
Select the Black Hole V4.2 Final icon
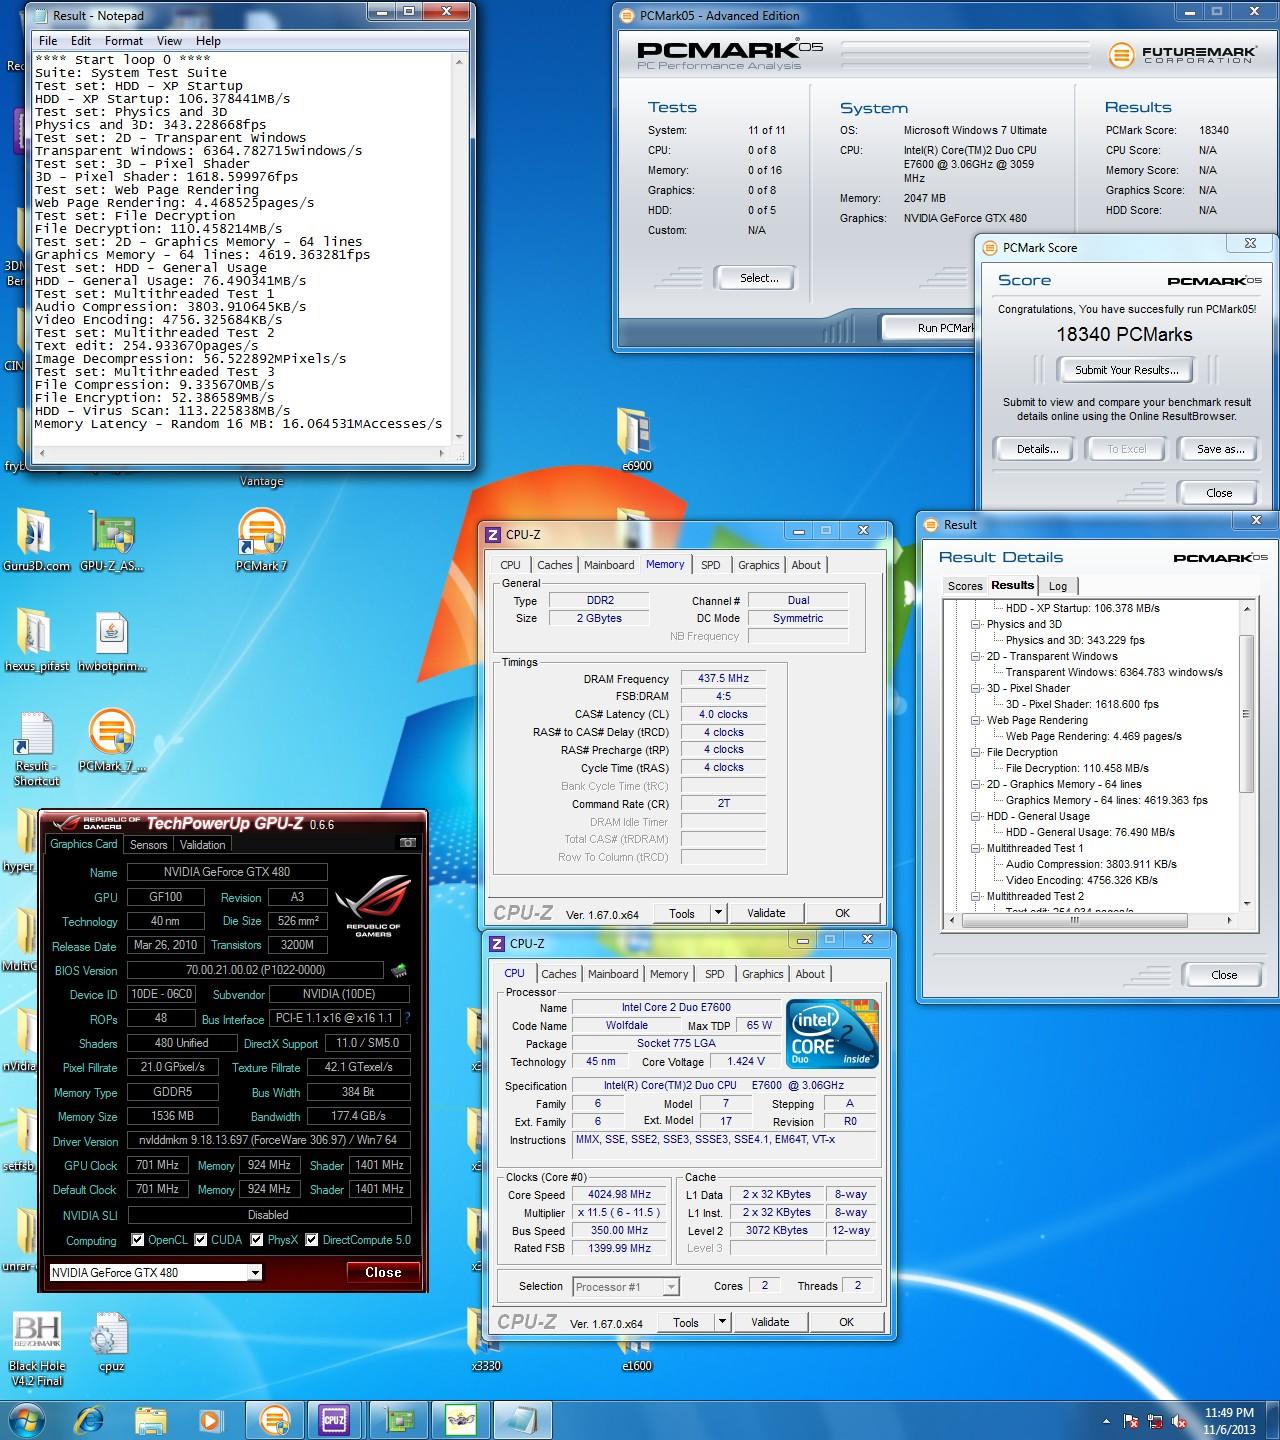37,1348
